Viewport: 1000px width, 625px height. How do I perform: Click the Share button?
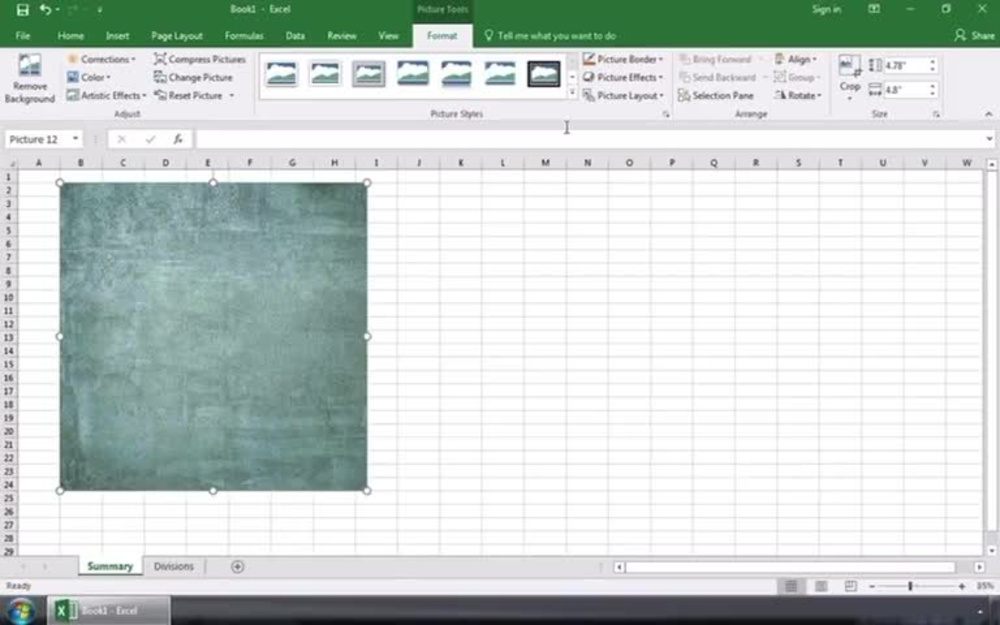click(x=974, y=36)
